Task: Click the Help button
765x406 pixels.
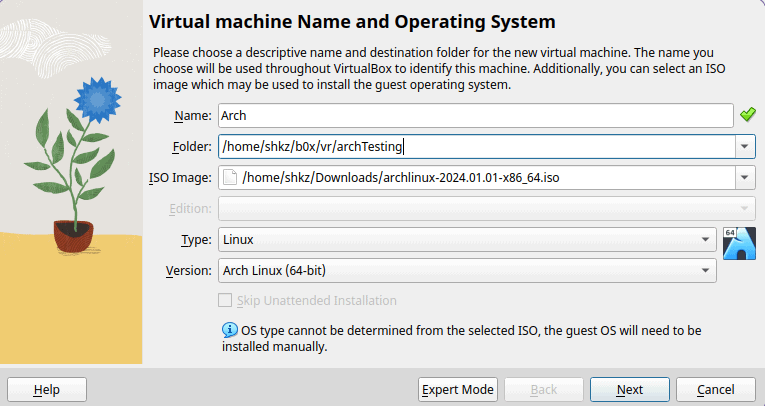Action: (47, 389)
